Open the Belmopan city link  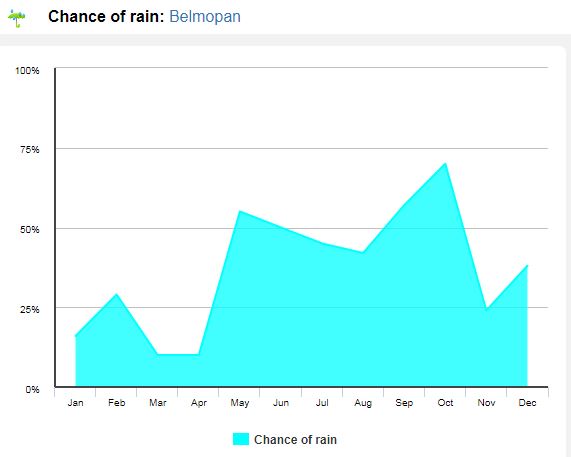[x=205, y=16]
